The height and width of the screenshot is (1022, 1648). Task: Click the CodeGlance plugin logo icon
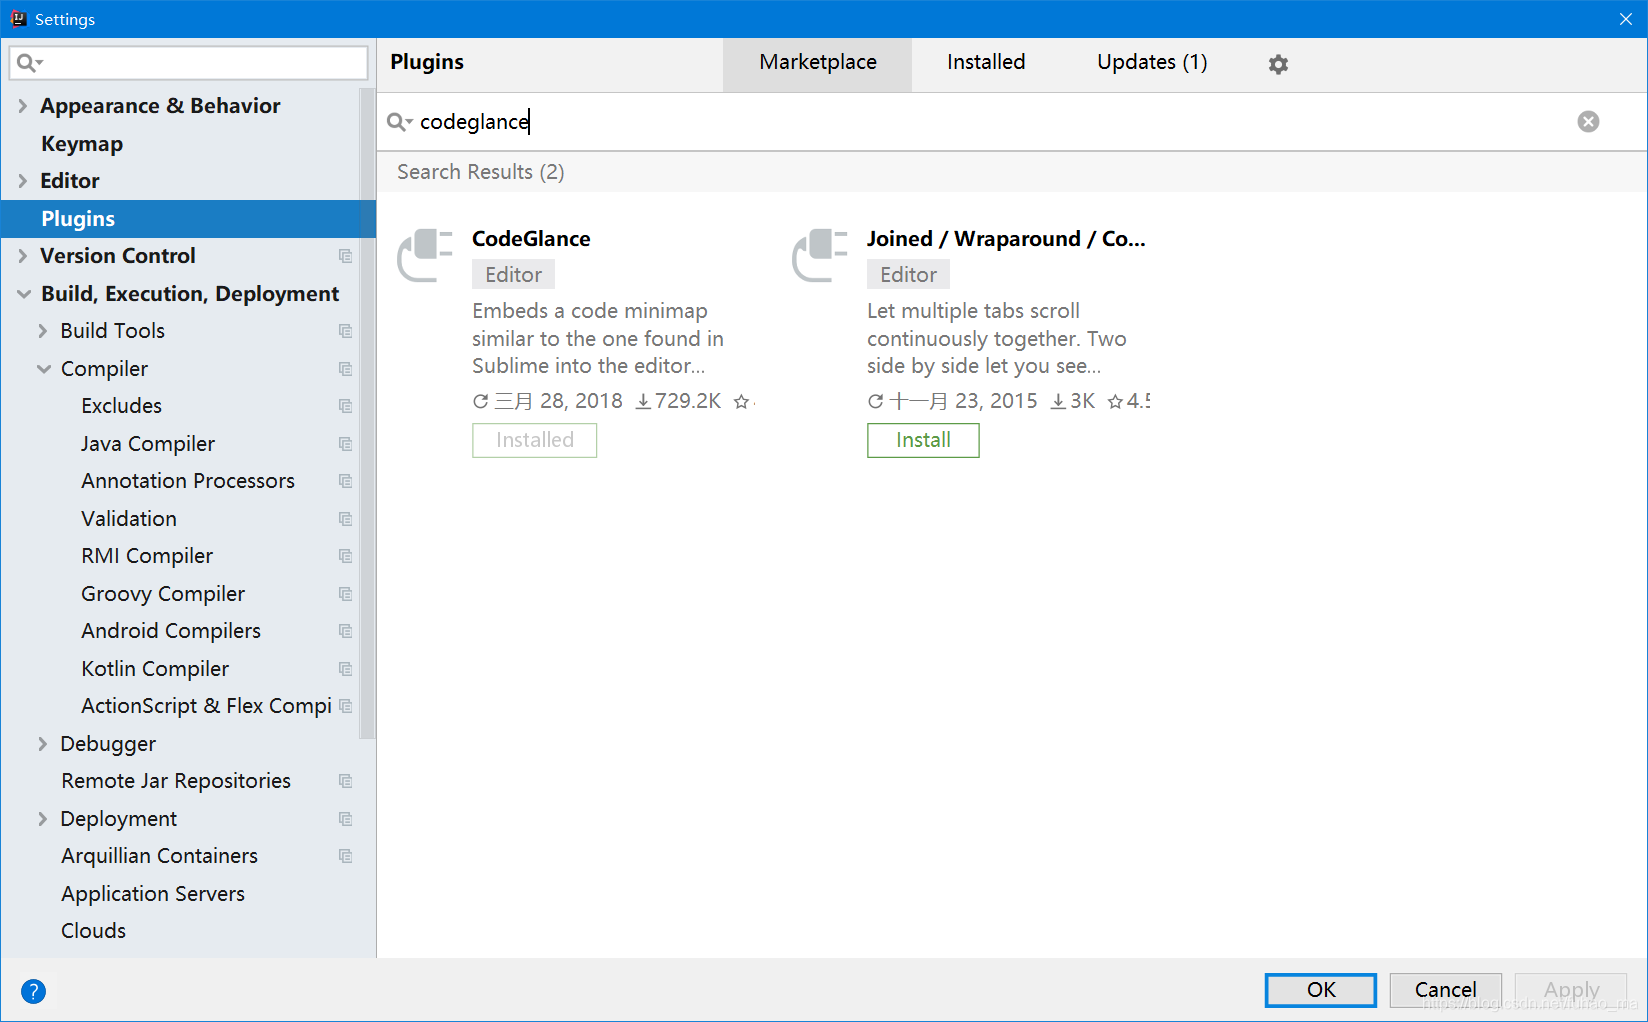[425, 256]
